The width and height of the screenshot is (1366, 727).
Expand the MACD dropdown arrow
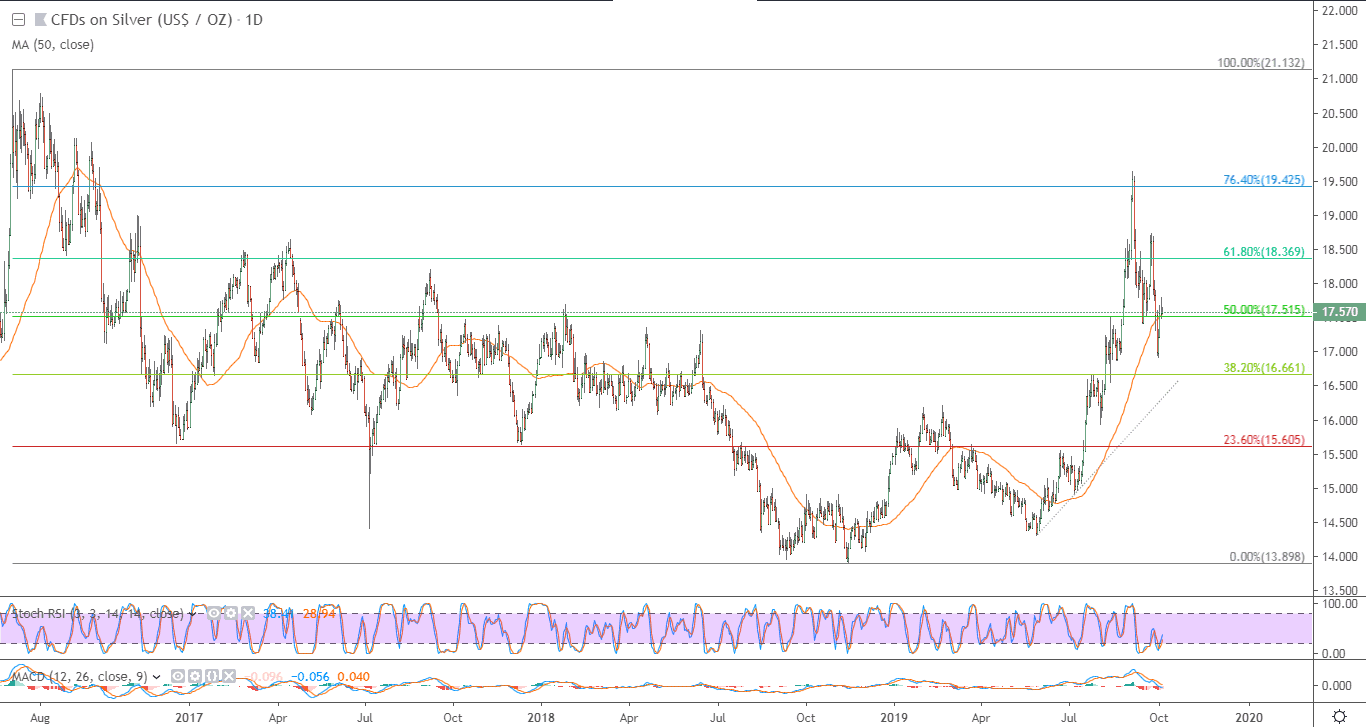[x=156, y=677]
